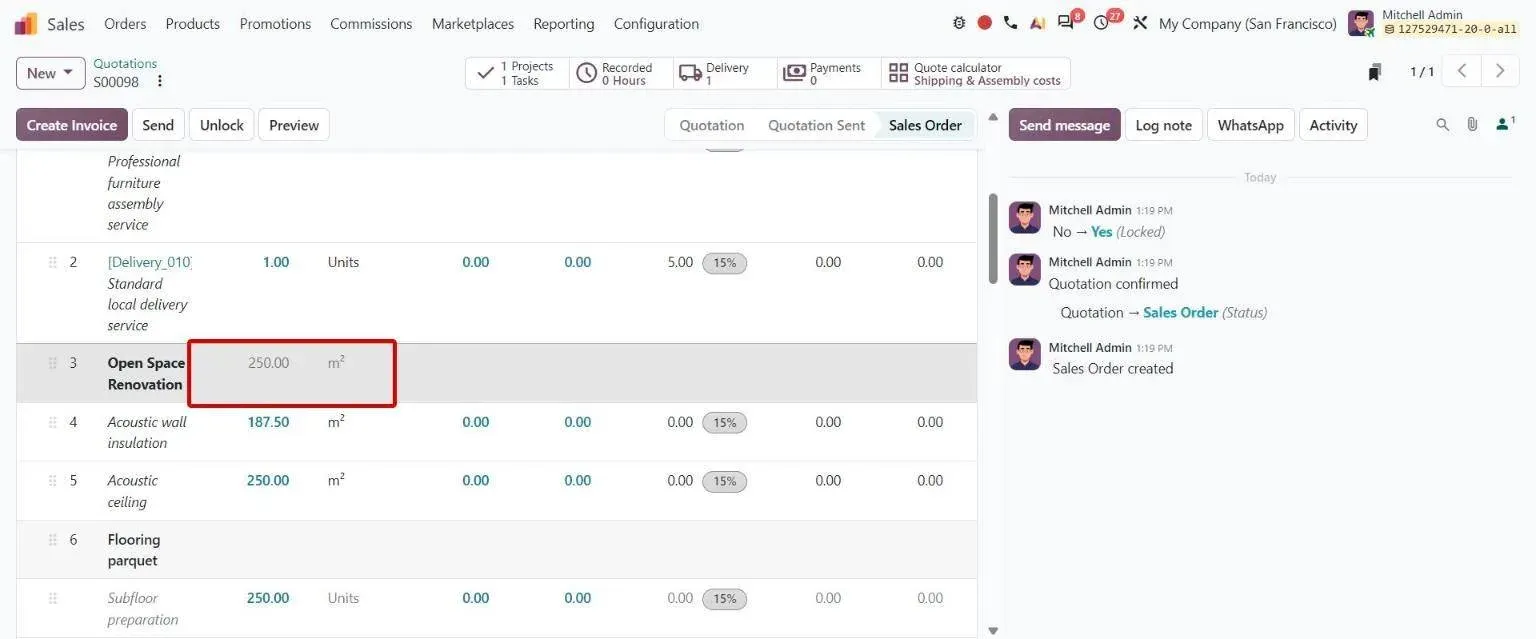Open the three-dot actions menu beside S00098
The width and height of the screenshot is (1536, 639).
coord(159,82)
